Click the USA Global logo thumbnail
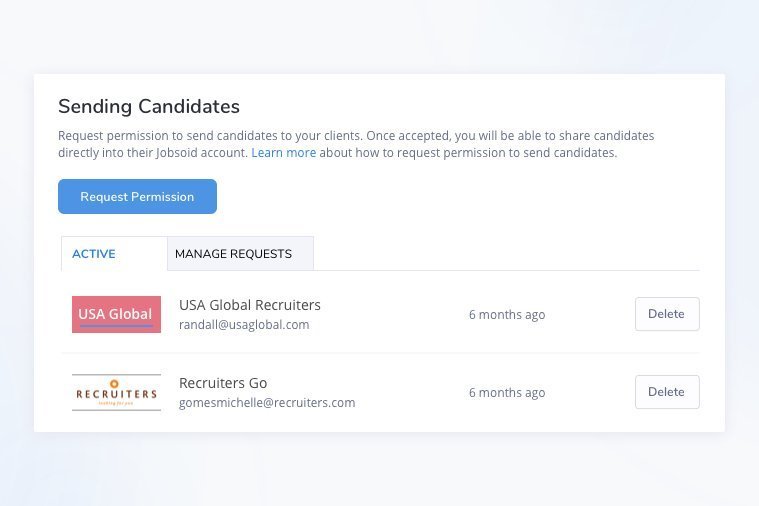The image size is (759, 506). (116, 314)
